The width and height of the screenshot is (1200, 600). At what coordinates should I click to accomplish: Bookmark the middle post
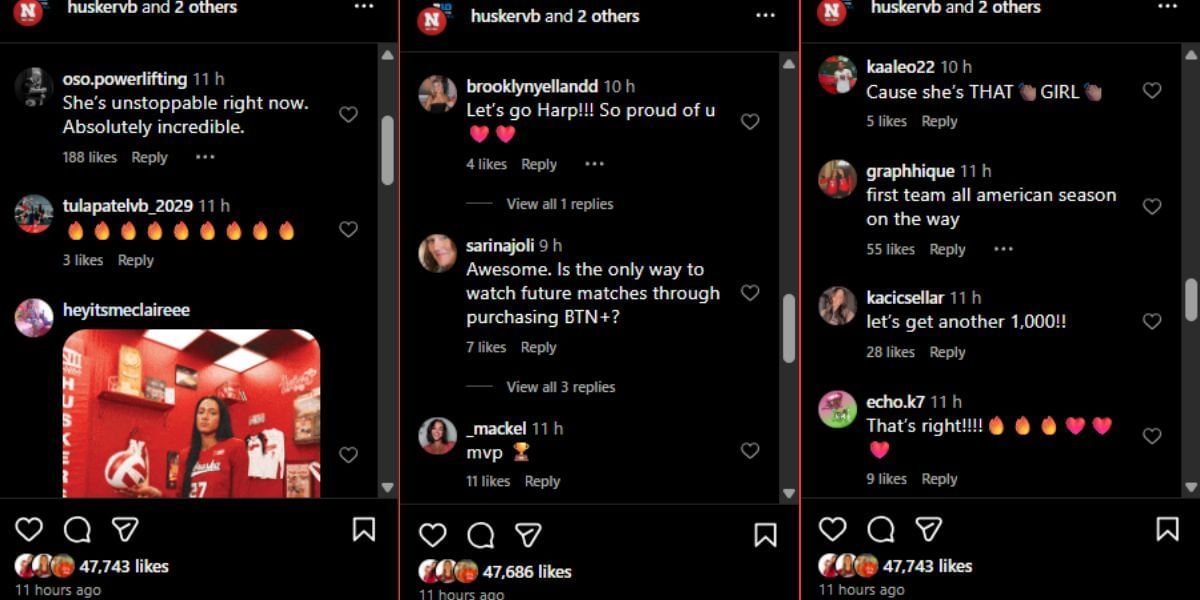click(x=765, y=535)
